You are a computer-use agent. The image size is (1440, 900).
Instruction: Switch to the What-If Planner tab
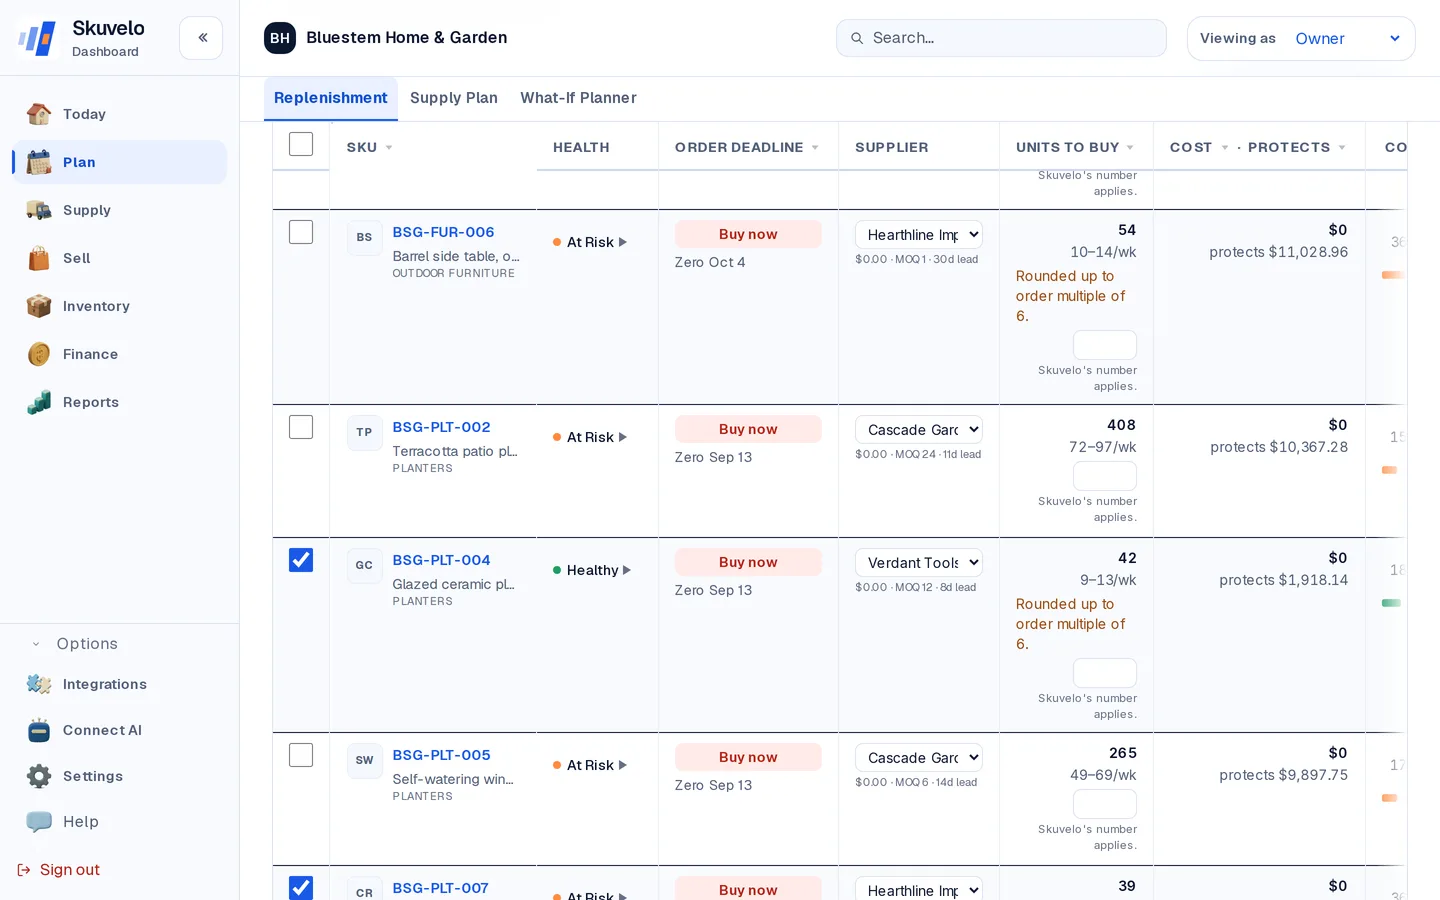point(578,98)
